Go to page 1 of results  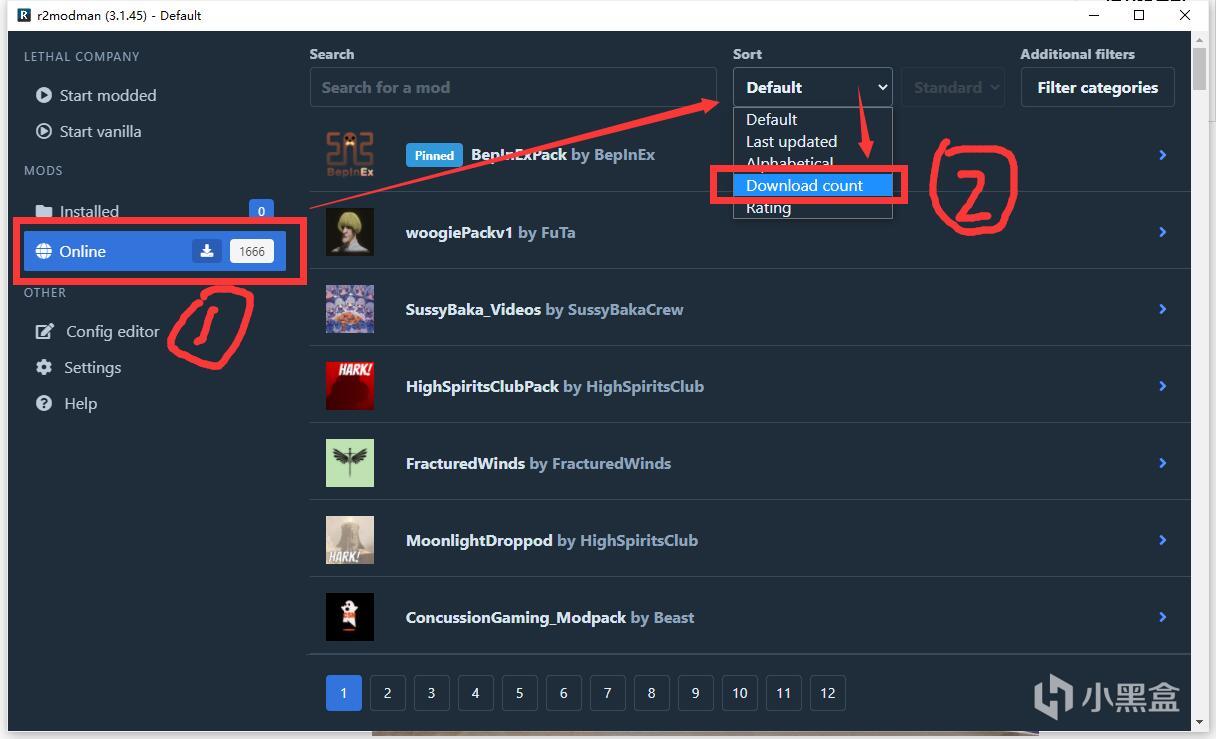(x=343, y=692)
